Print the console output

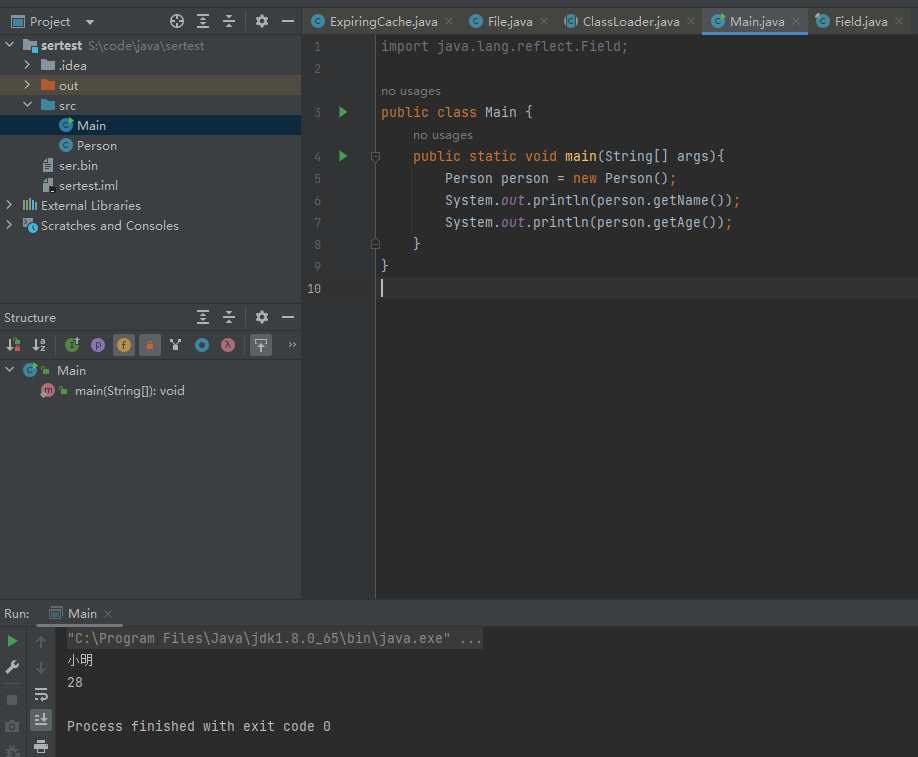pos(41,746)
